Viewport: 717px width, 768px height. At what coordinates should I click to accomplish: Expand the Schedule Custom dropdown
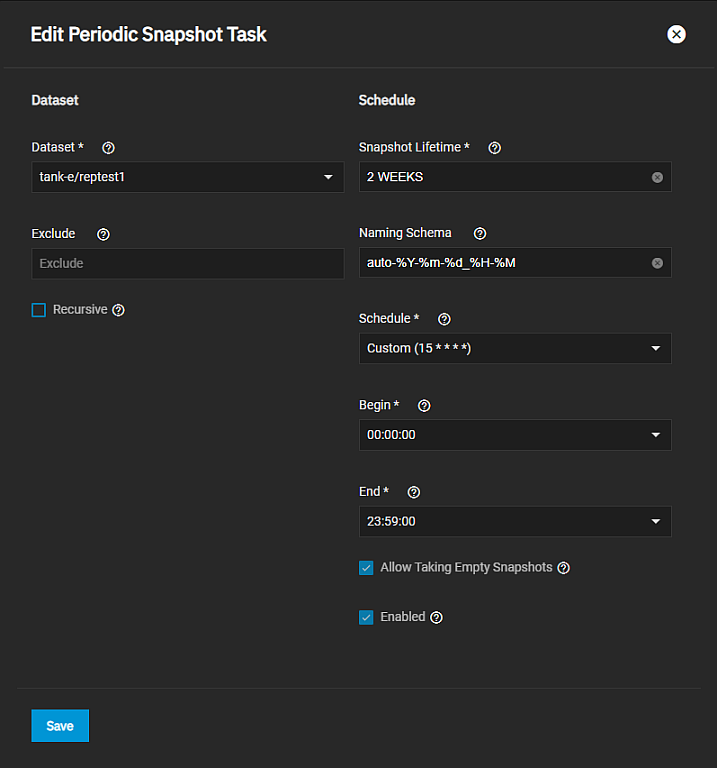pyautogui.click(x=514, y=348)
